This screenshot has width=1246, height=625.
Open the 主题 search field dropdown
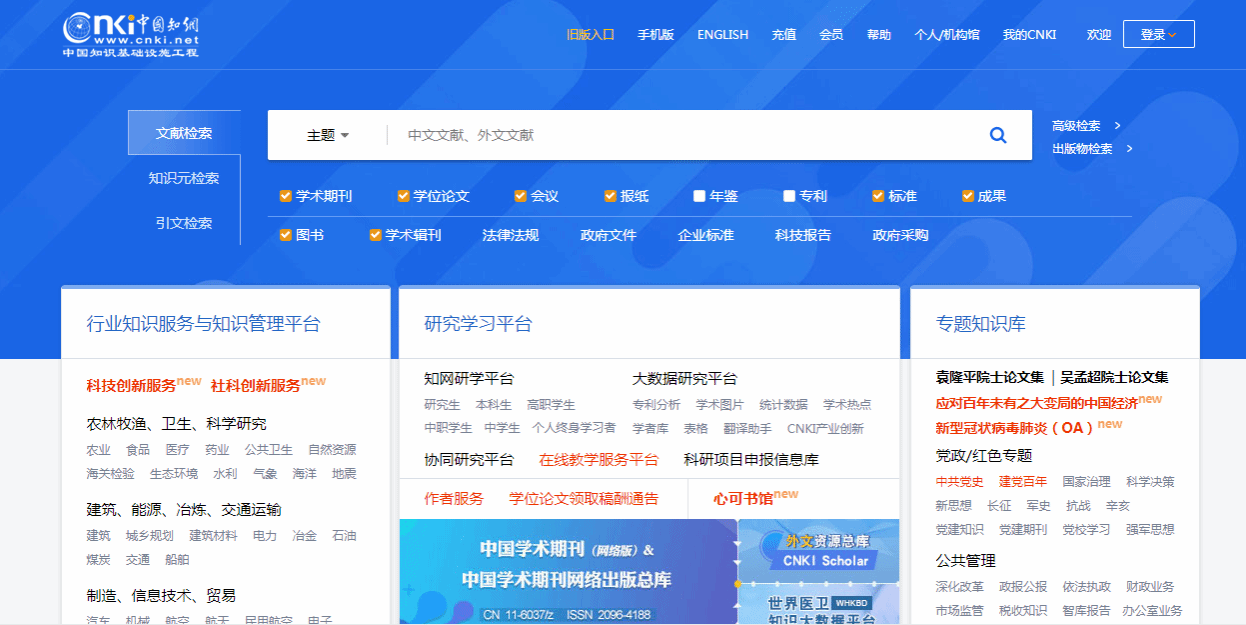pos(327,135)
